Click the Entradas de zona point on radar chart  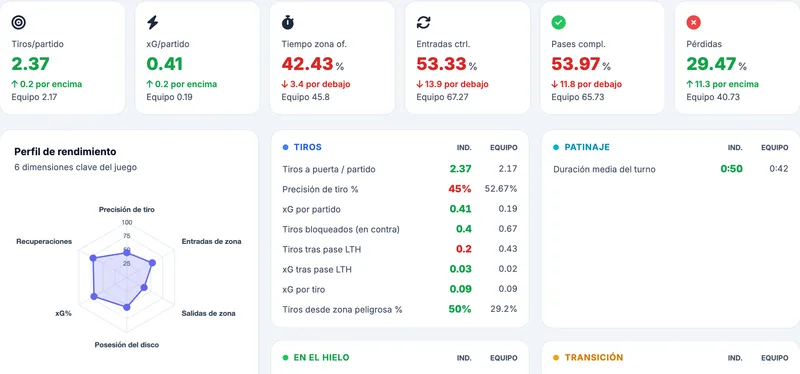(x=152, y=263)
